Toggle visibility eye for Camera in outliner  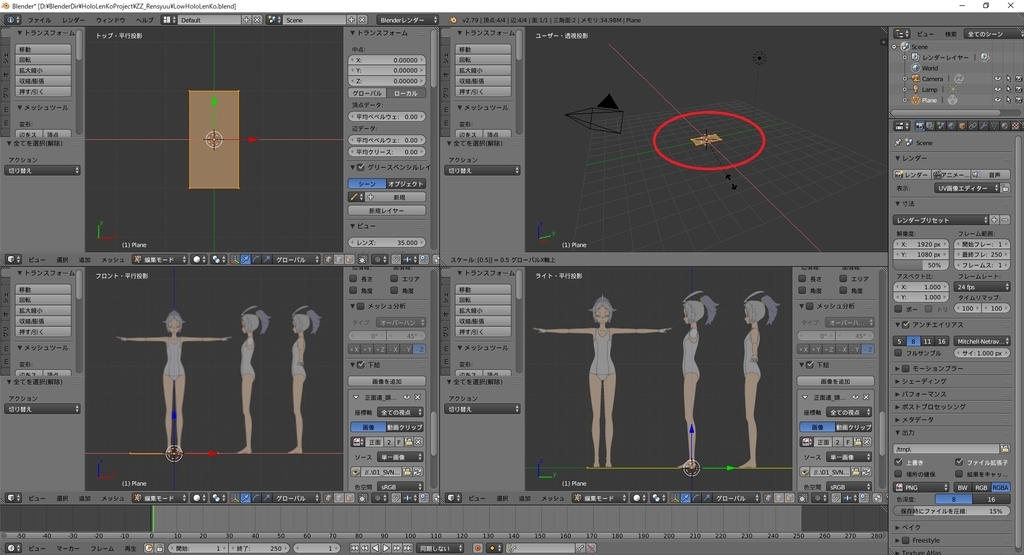[x=997, y=78]
